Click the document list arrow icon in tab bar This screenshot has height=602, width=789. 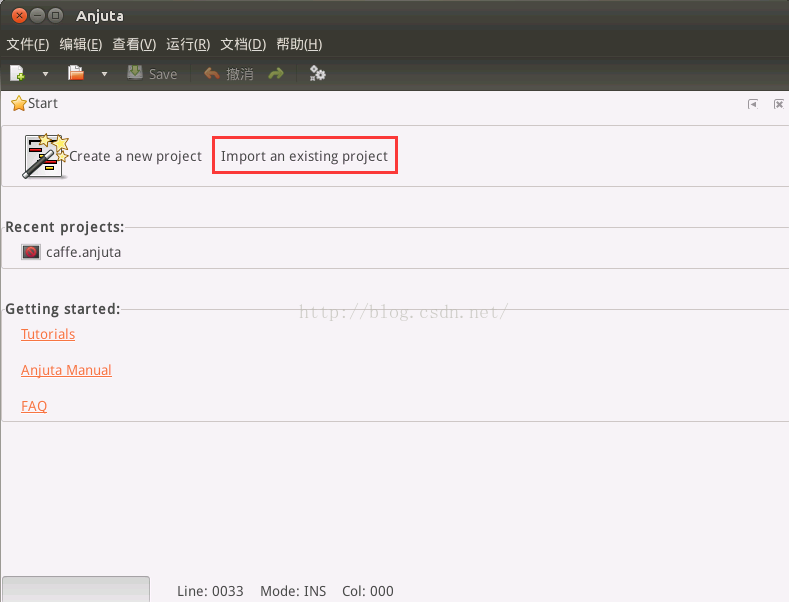pos(753,104)
